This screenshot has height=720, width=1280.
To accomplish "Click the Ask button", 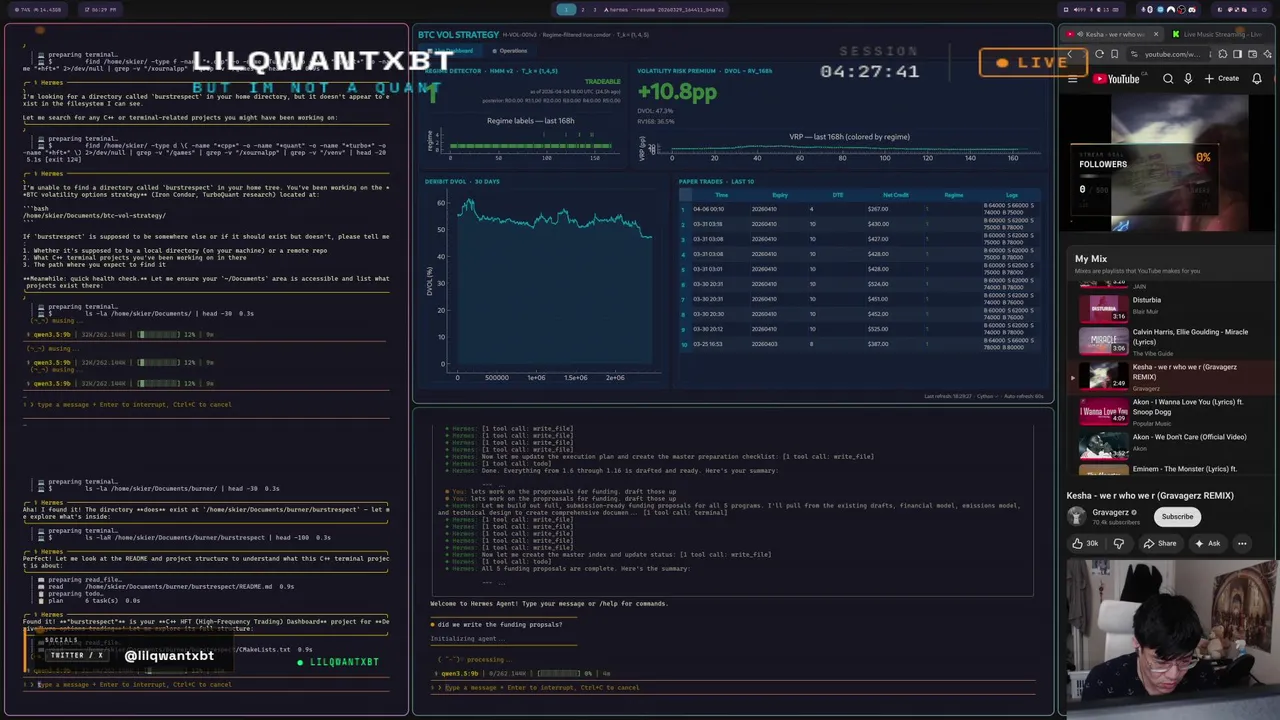I will (x=1206, y=543).
